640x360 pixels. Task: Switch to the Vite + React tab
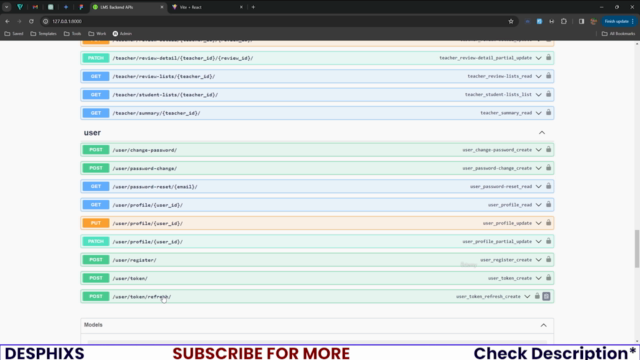coord(208,7)
